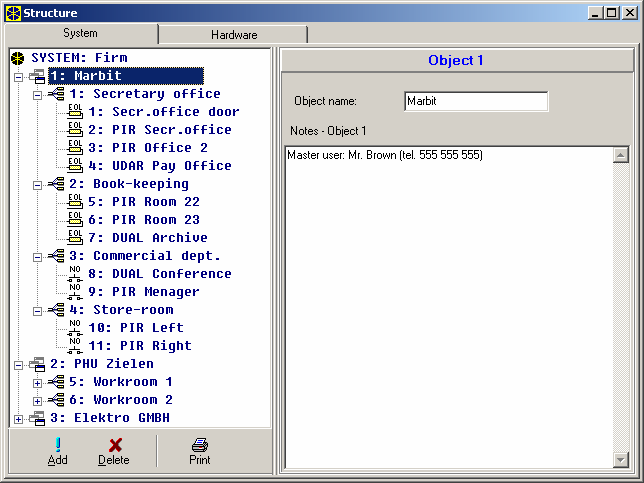Collapse the Store-room partition
The width and height of the screenshot is (644, 483).
point(37,311)
